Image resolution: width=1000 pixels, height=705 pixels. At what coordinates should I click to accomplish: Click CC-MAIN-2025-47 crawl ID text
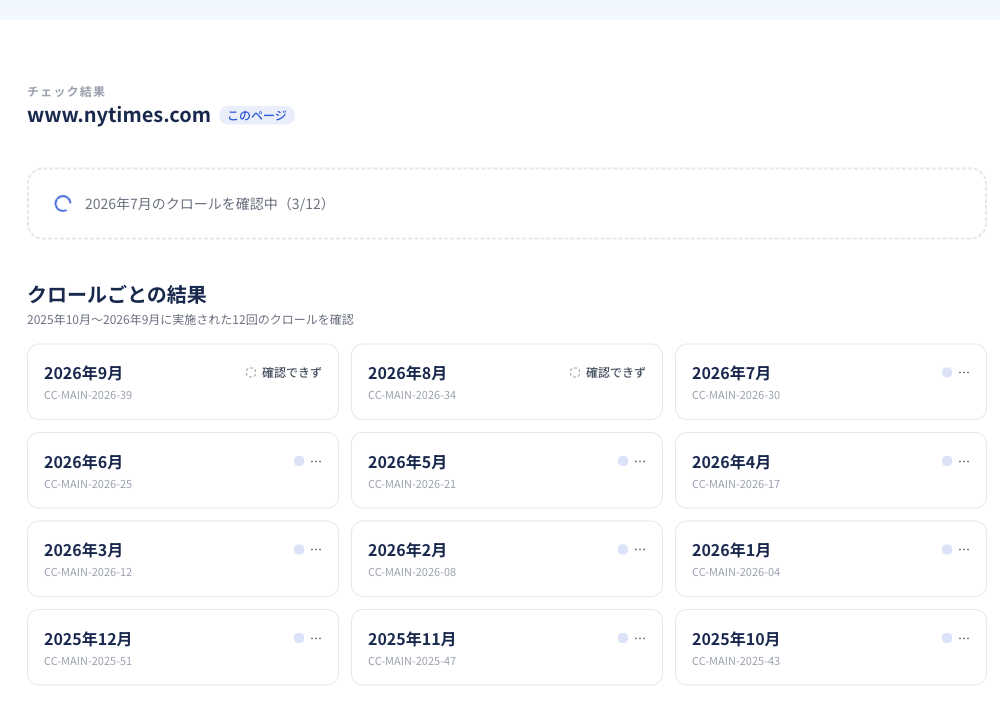412,661
